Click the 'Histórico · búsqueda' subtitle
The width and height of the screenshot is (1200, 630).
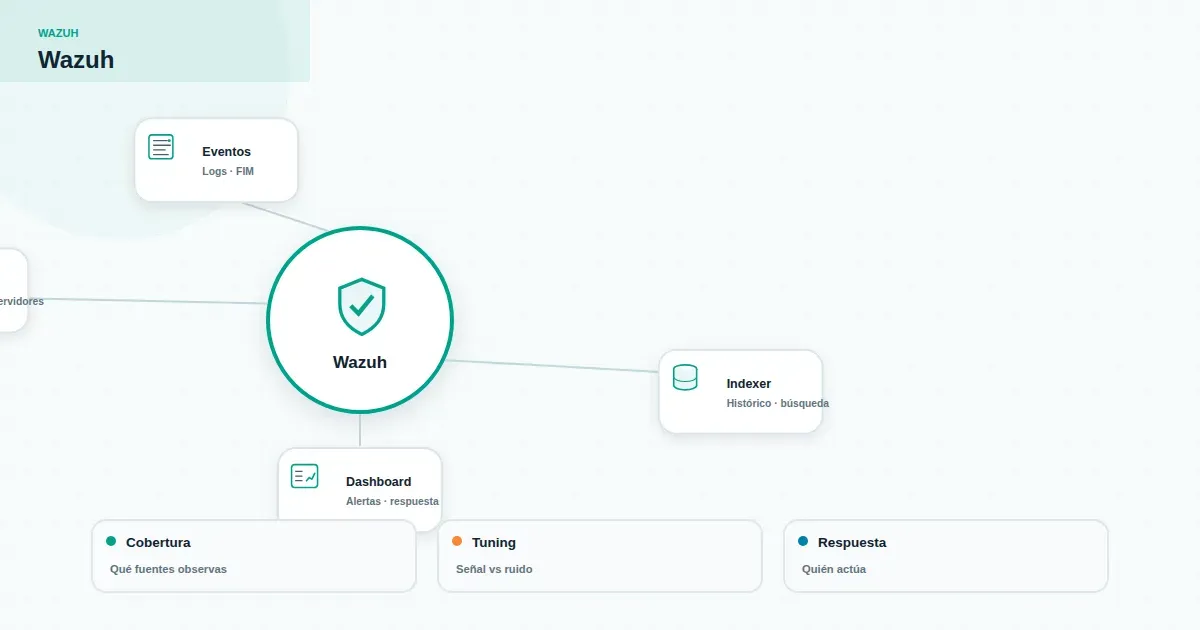point(778,403)
